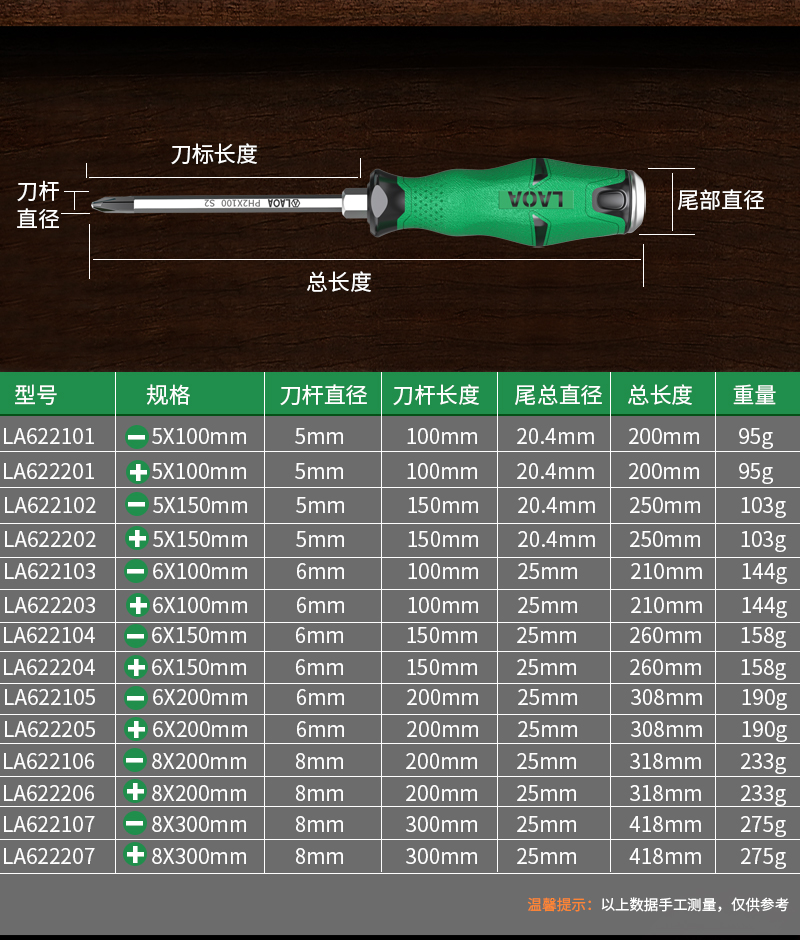Click the 以上数据手工测量，仅供参考 disclaimer text

[x=695, y=905]
